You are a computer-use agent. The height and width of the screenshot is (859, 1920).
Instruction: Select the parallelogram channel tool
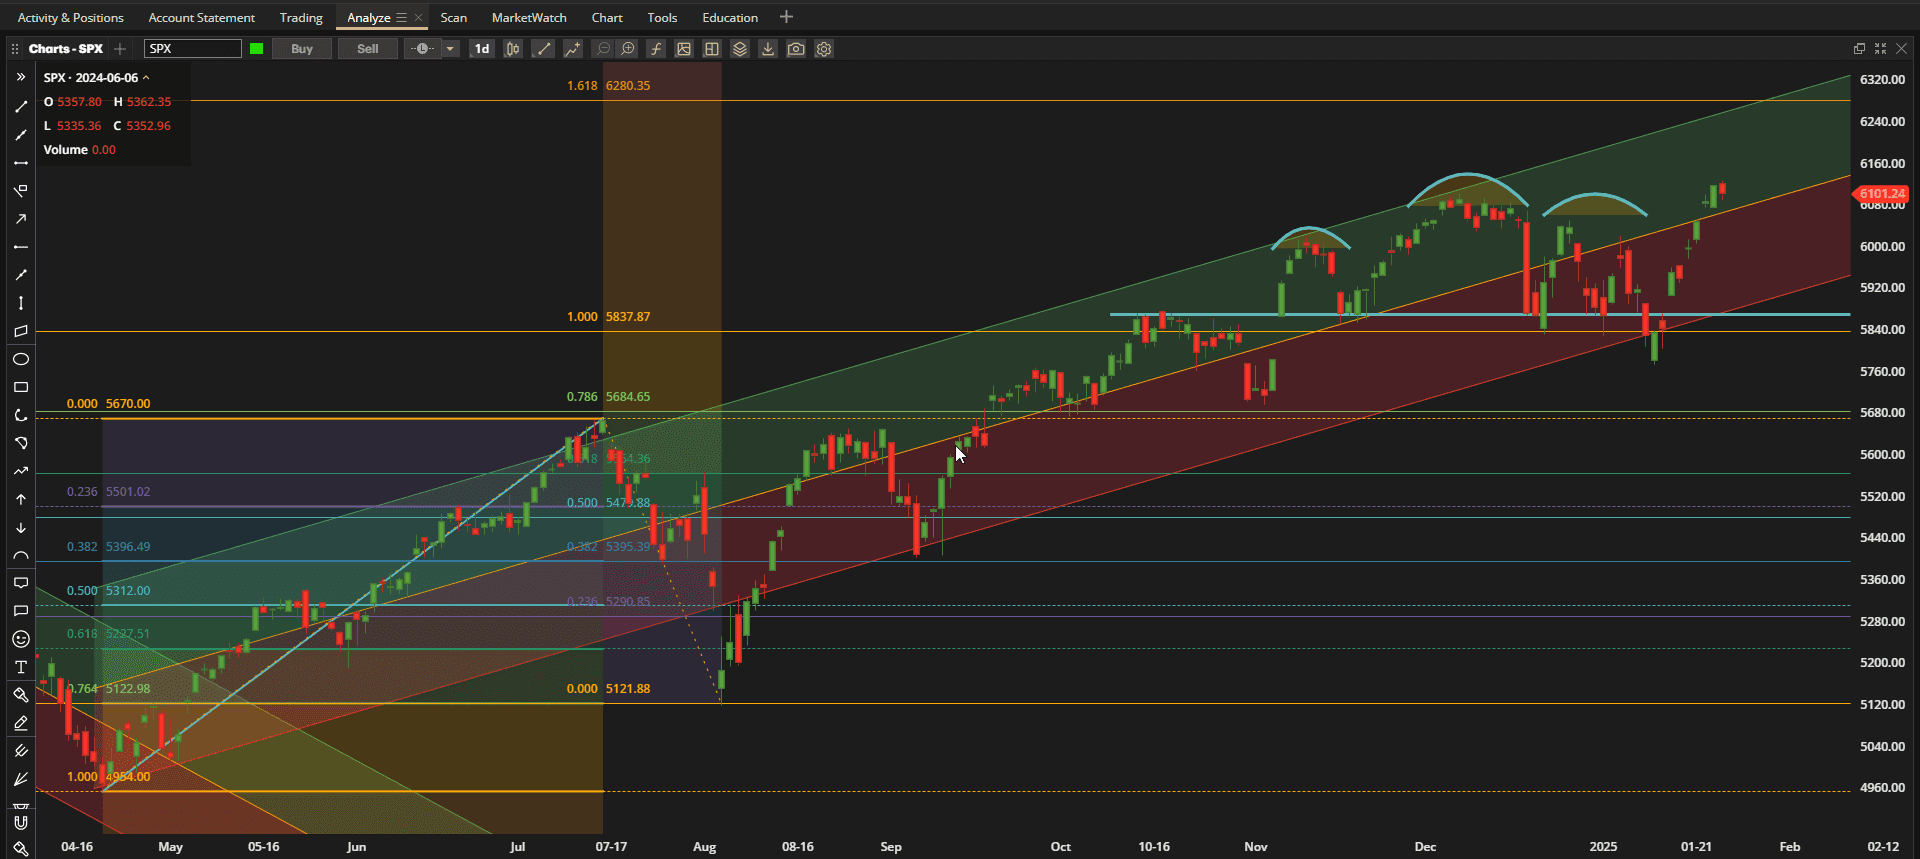point(21,331)
